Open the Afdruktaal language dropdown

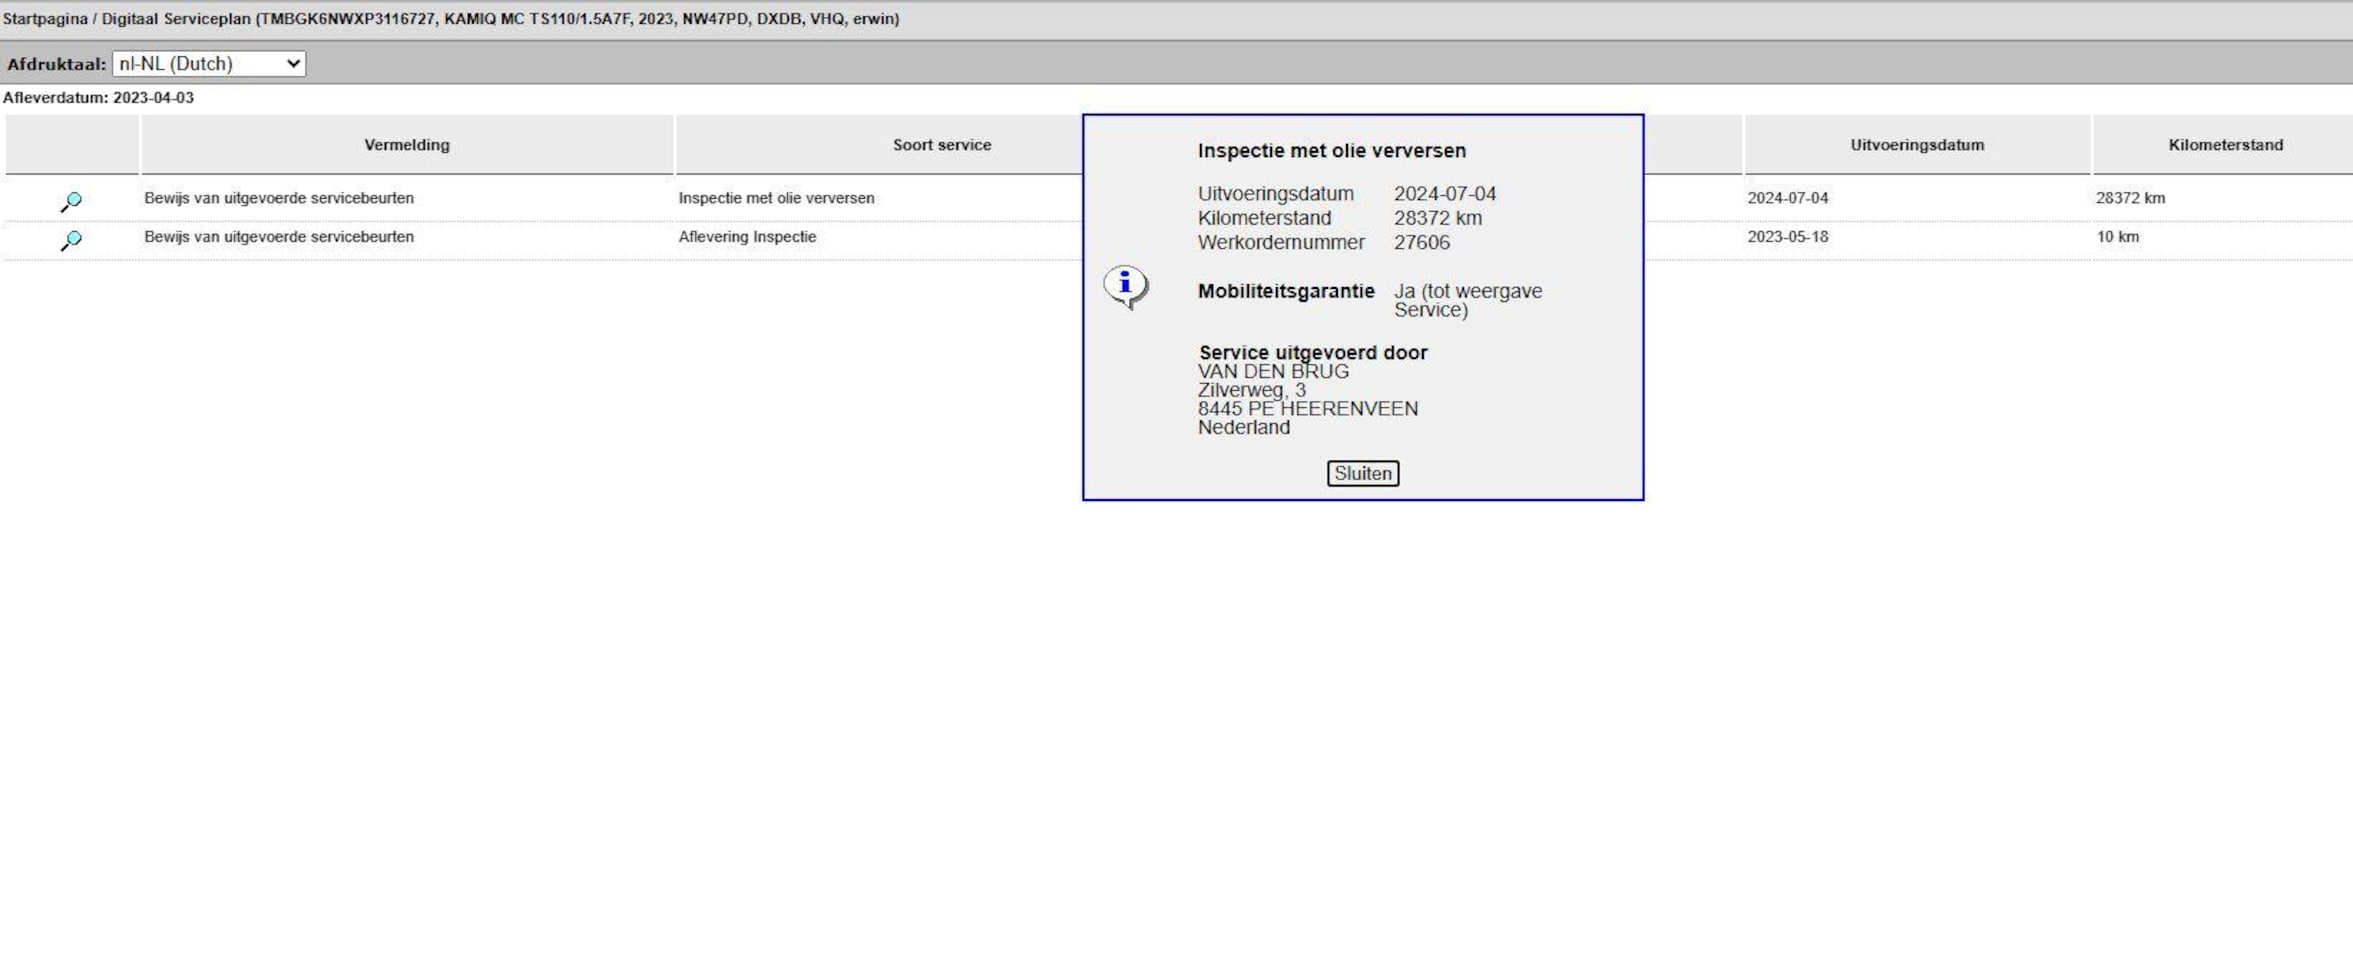(x=208, y=64)
